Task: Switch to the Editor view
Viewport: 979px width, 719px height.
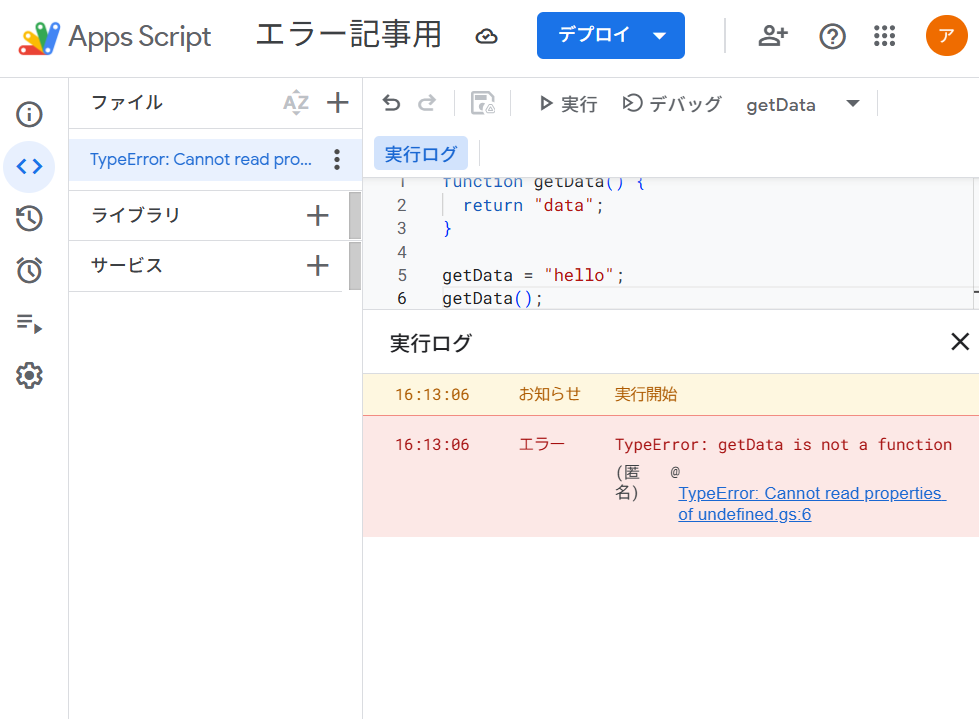Action: (29, 165)
